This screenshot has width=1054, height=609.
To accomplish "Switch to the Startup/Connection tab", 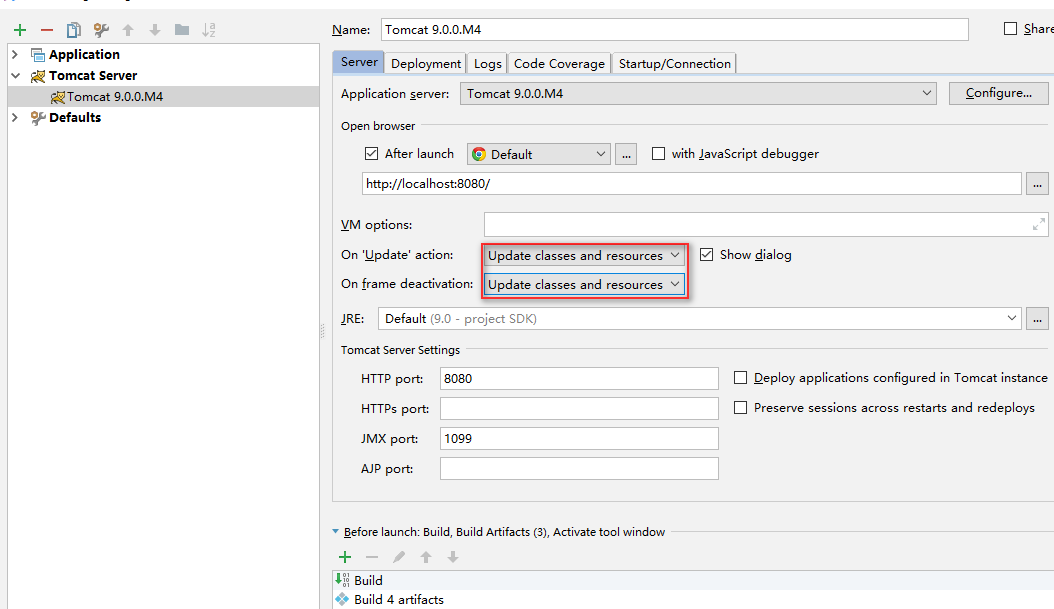I will click(x=674, y=64).
